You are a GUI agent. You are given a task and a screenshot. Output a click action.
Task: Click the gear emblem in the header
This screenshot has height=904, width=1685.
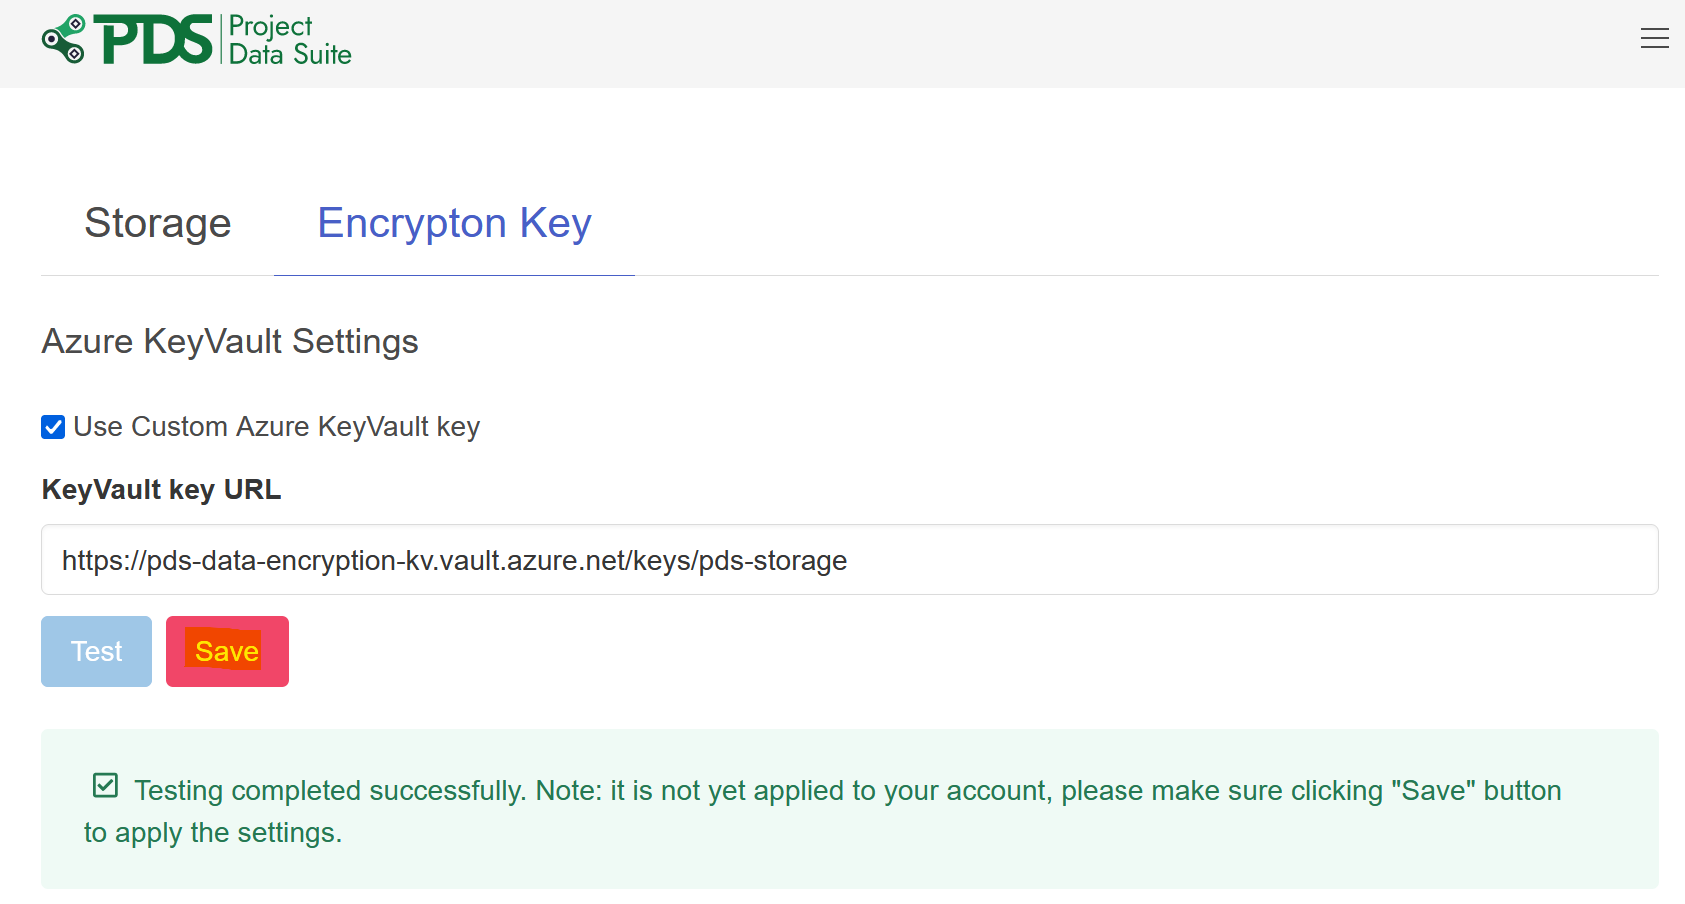tap(63, 40)
